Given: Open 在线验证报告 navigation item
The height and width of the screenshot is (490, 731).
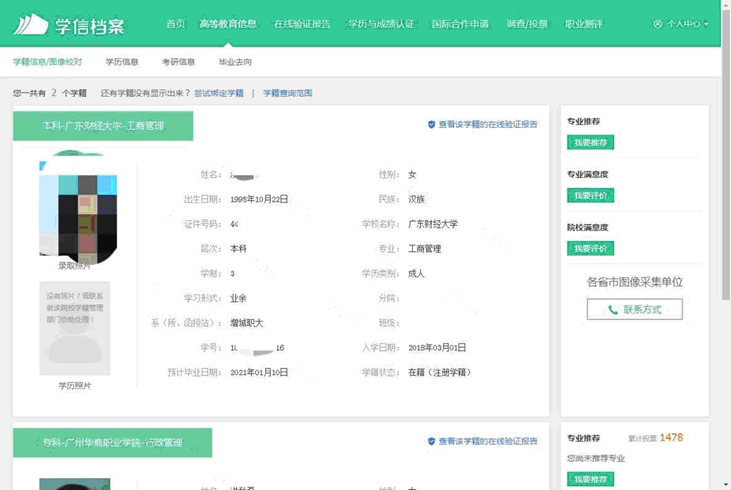Looking at the screenshot, I should 301,23.
